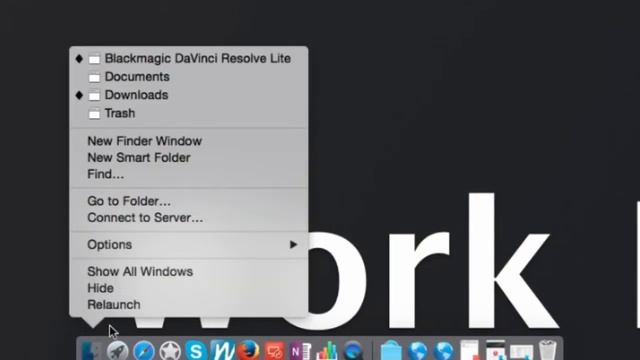Select Hide in the Finder menu
Image resolution: width=640 pixels, height=360 pixels.
pos(189,288)
